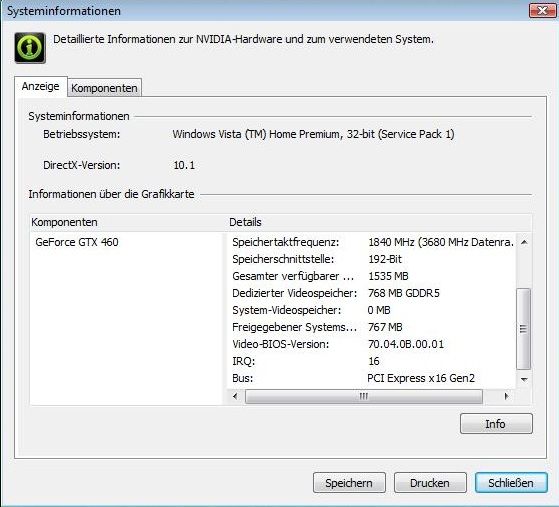This screenshot has height=507, width=559.
Task: Click vertical scrollbar up arrow
Action: pos(524,242)
